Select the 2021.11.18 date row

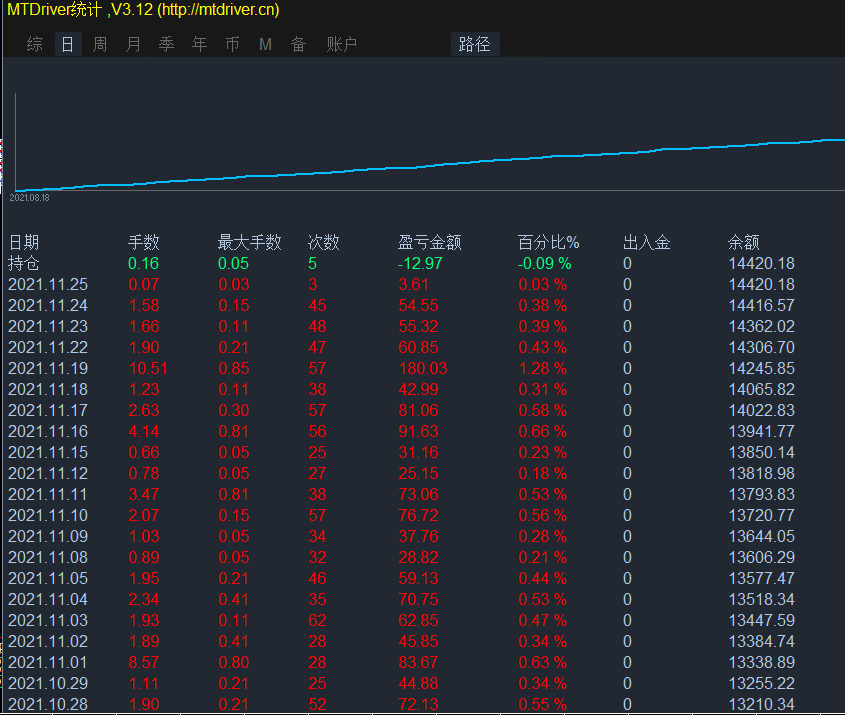pyautogui.click(x=48, y=390)
